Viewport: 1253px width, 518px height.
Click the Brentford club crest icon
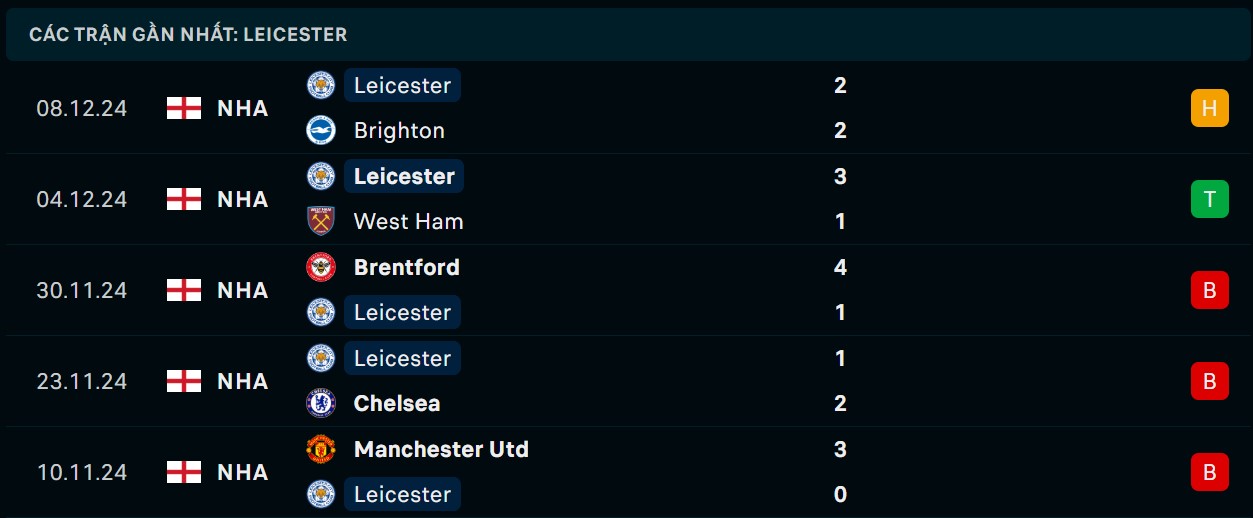(x=321, y=267)
